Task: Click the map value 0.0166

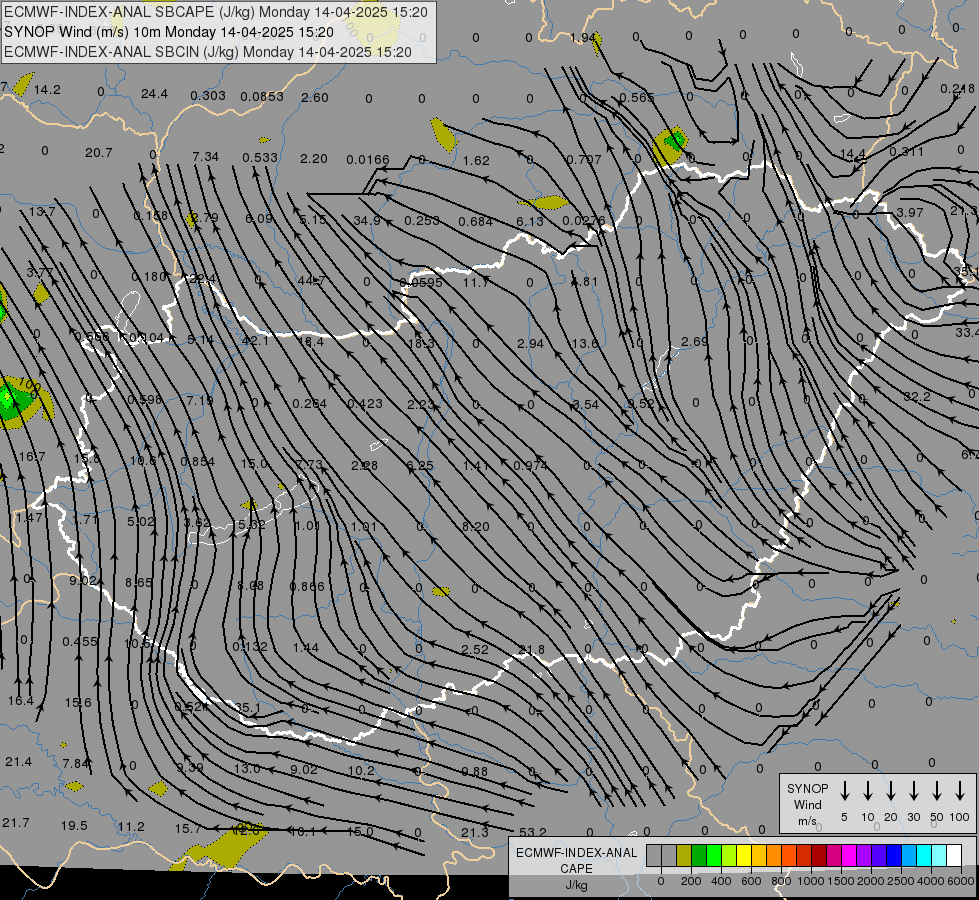Action: pyautogui.click(x=368, y=161)
